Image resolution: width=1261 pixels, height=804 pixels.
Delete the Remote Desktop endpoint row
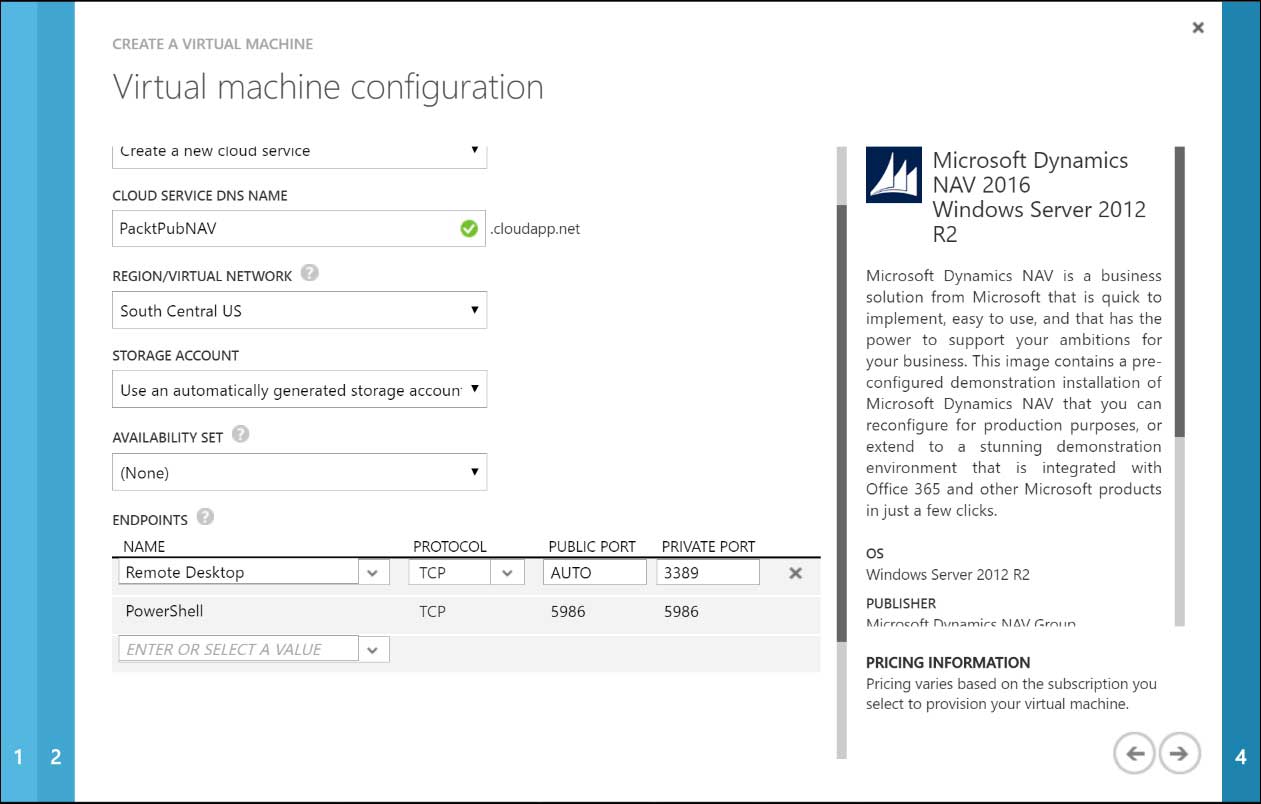pos(794,573)
